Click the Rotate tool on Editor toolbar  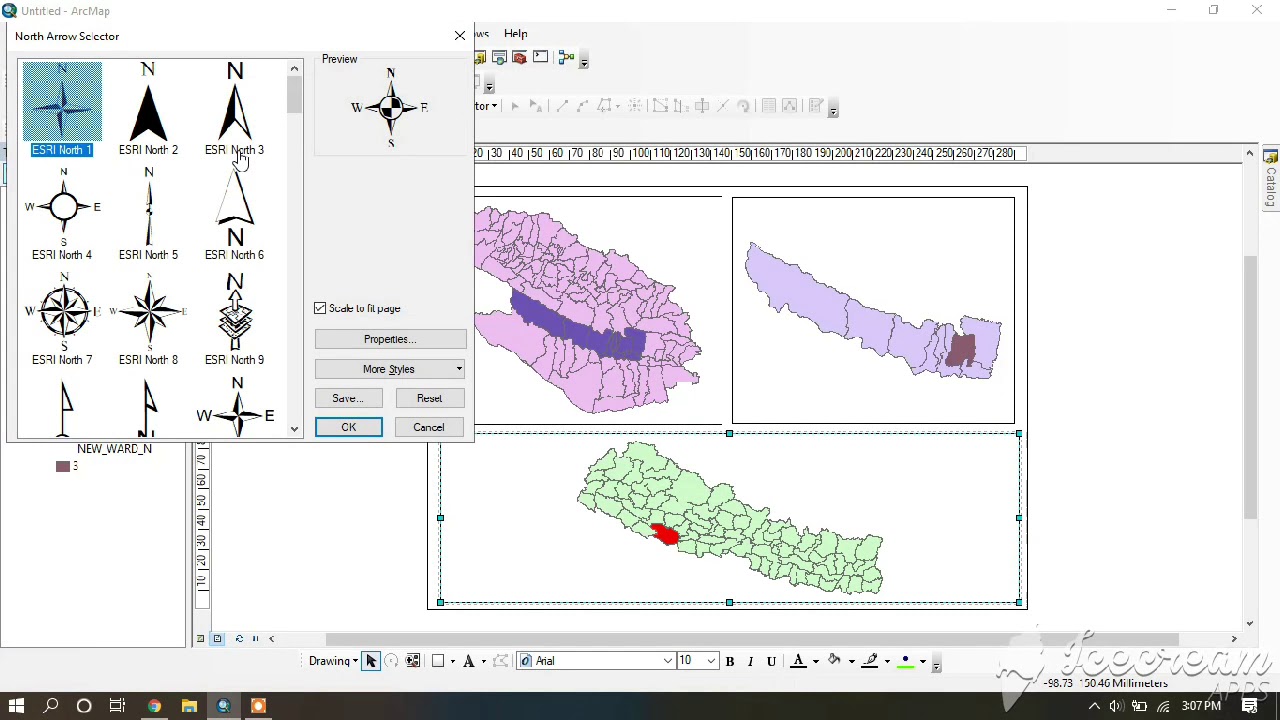pyautogui.click(x=743, y=106)
